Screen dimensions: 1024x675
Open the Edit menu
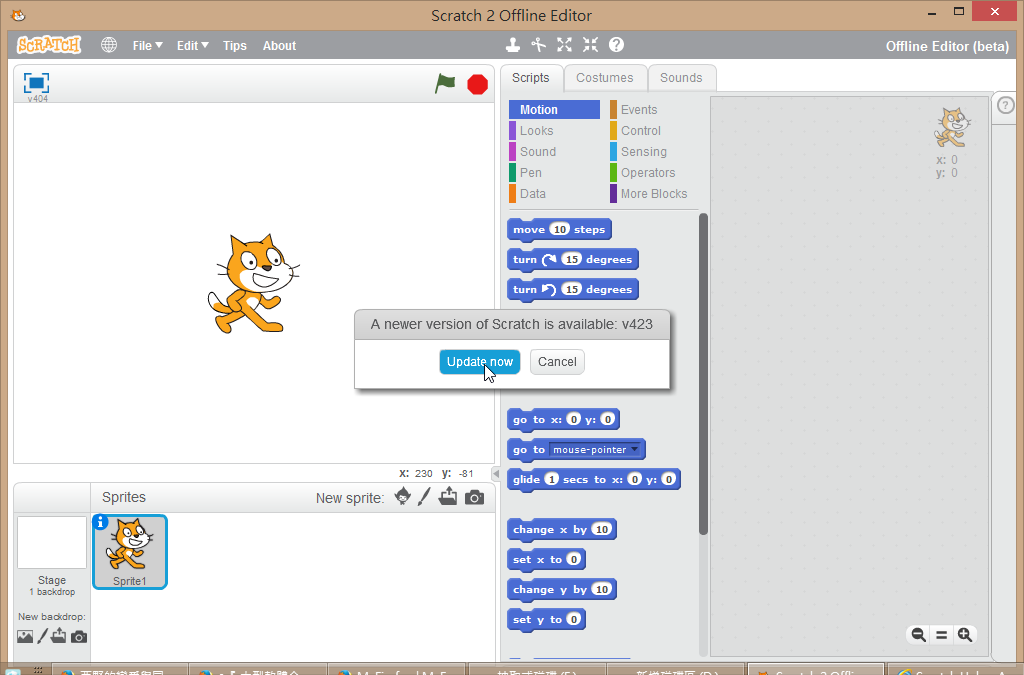(x=192, y=45)
